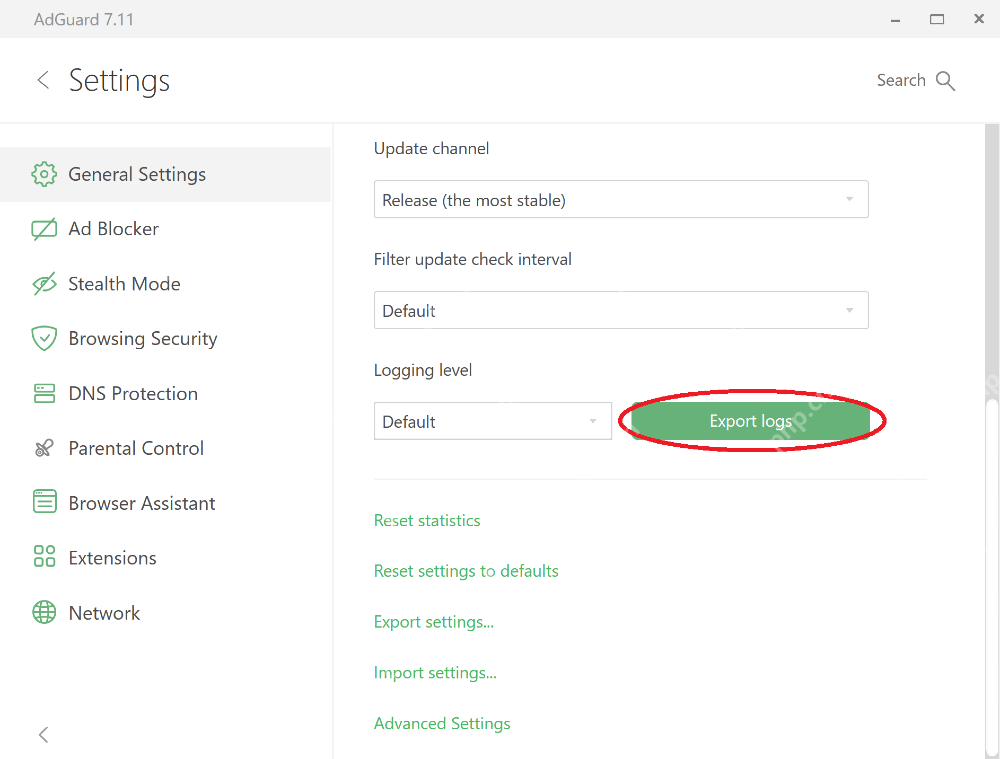Click the Stealth Mode crossed-eye icon
This screenshot has width=1000, height=759.
point(44,284)
